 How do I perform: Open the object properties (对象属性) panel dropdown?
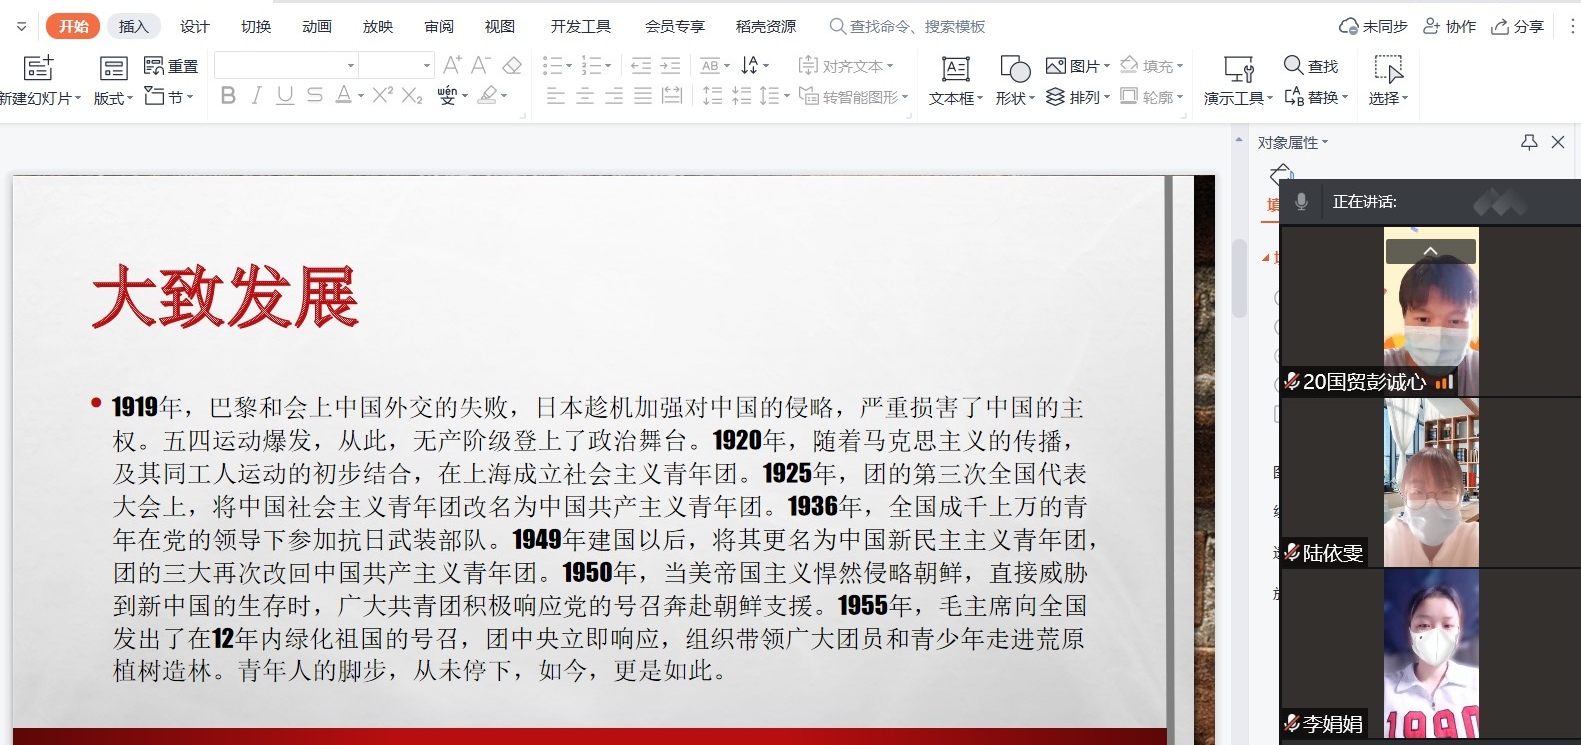pos(1293,143)
